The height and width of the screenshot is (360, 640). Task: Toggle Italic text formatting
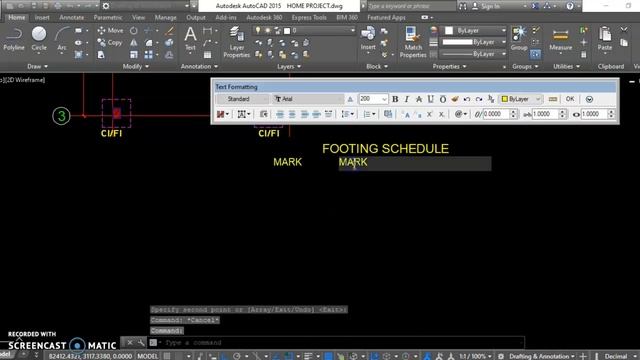pyautogui.click(x=407, y=99)
